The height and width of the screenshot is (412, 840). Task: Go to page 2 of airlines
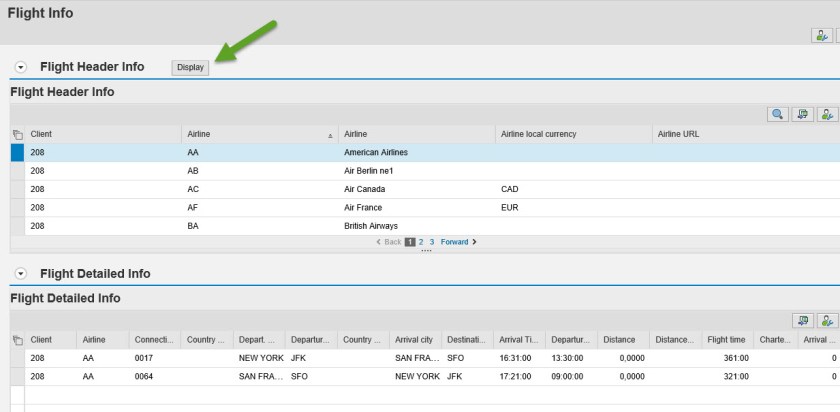pos(421,242)
